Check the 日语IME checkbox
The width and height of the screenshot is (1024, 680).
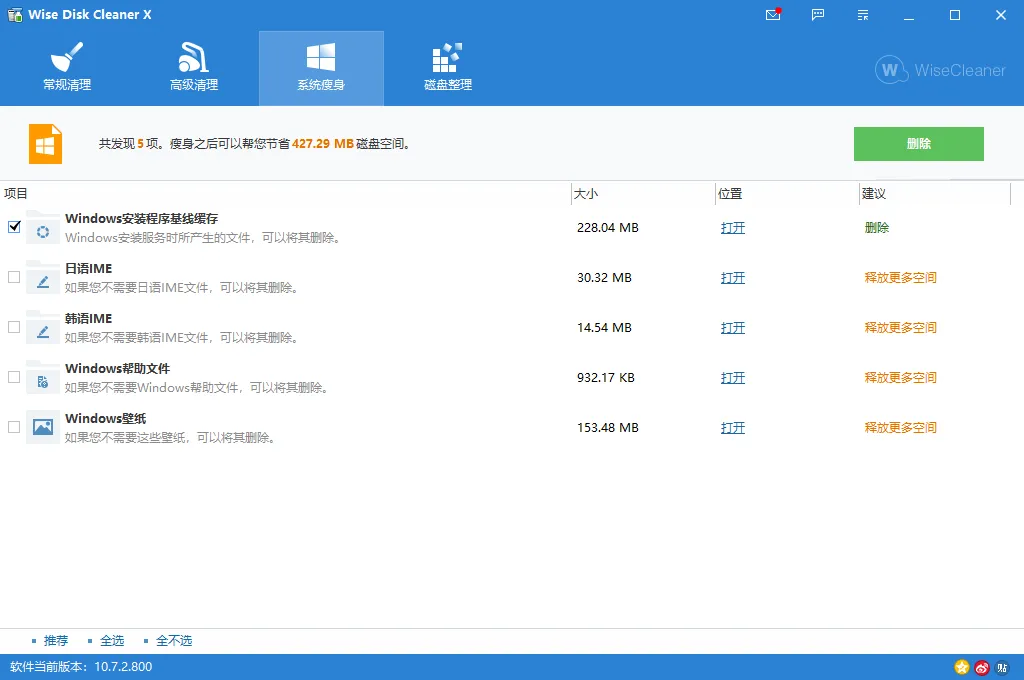[x=14, y=277]
